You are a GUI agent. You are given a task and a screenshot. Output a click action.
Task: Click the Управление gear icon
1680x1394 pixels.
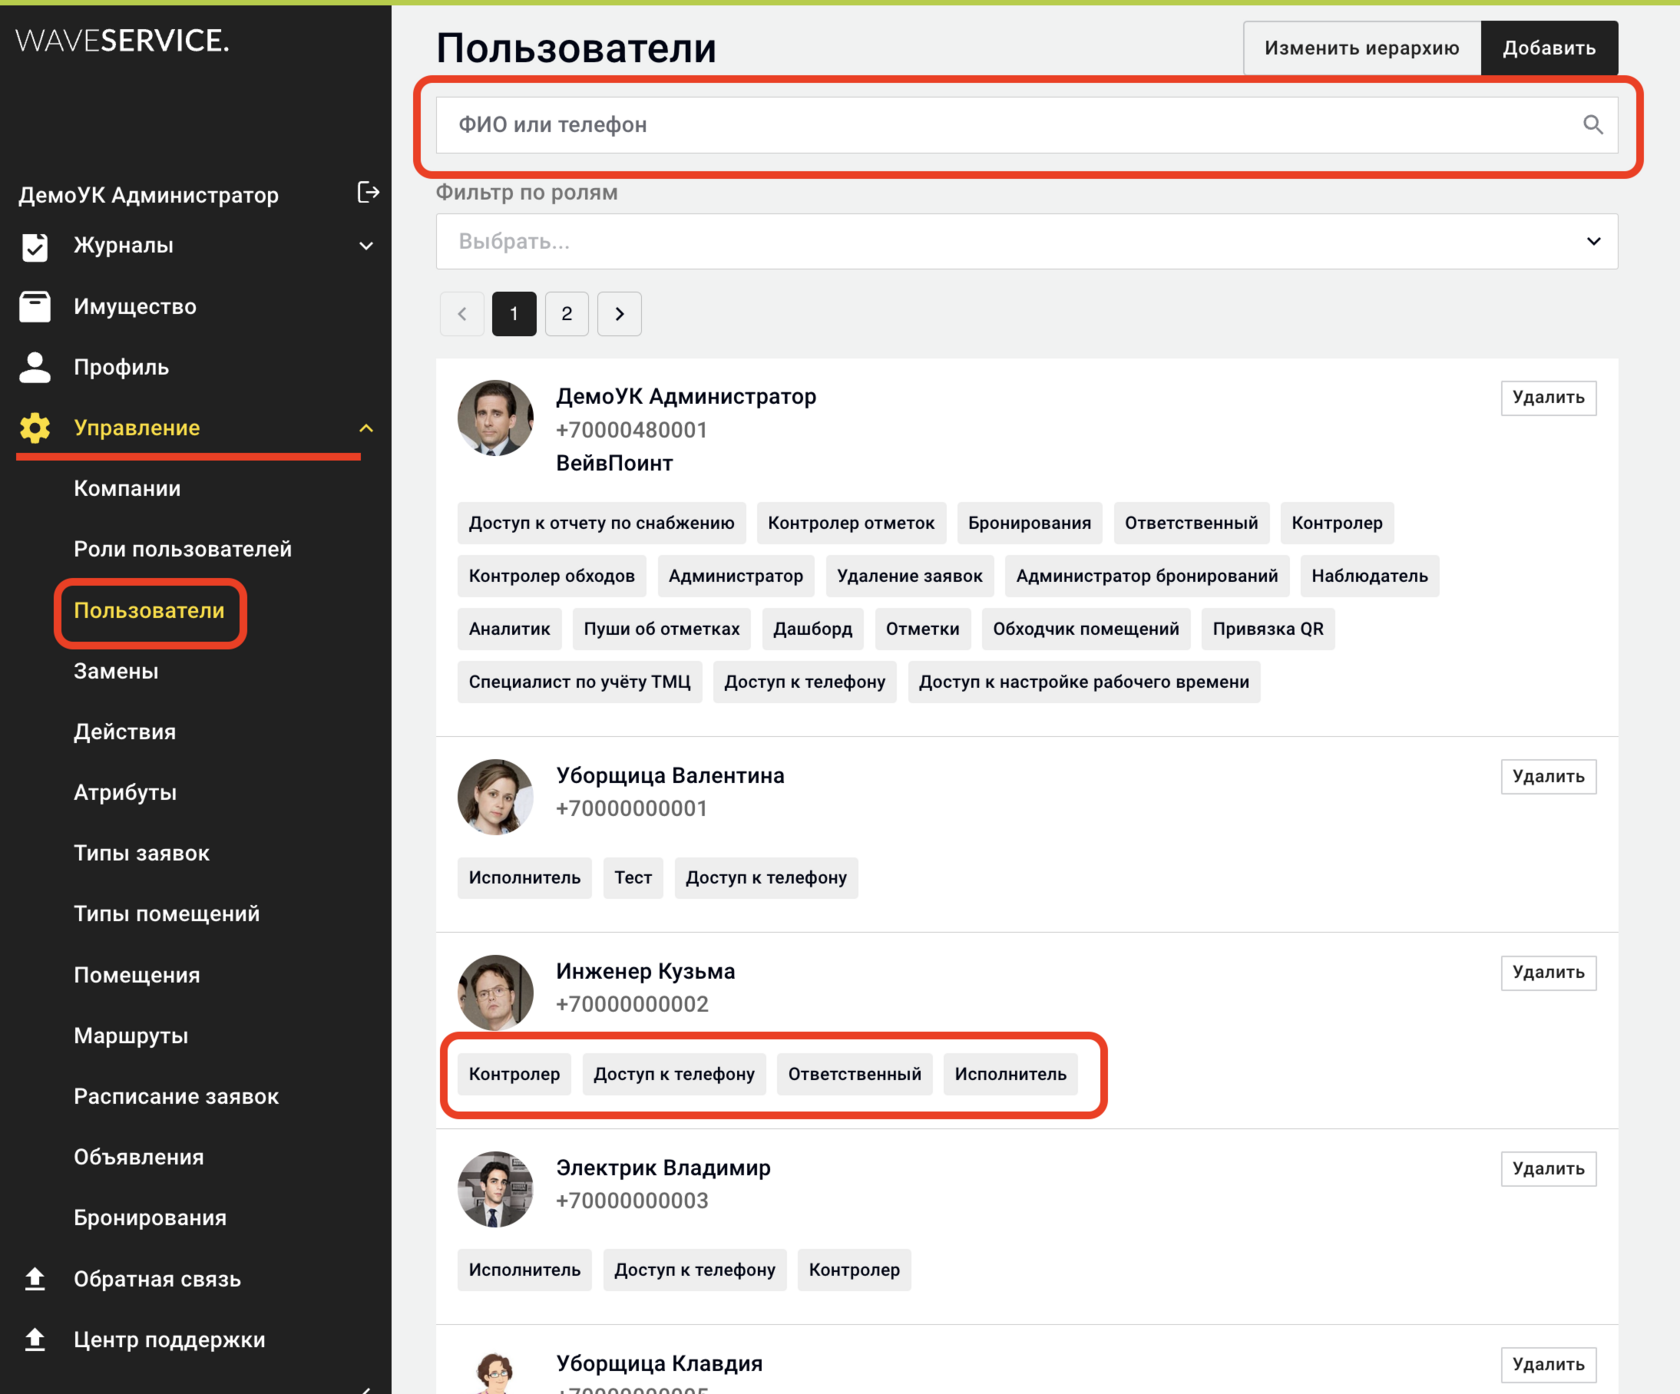pos(35,428)
